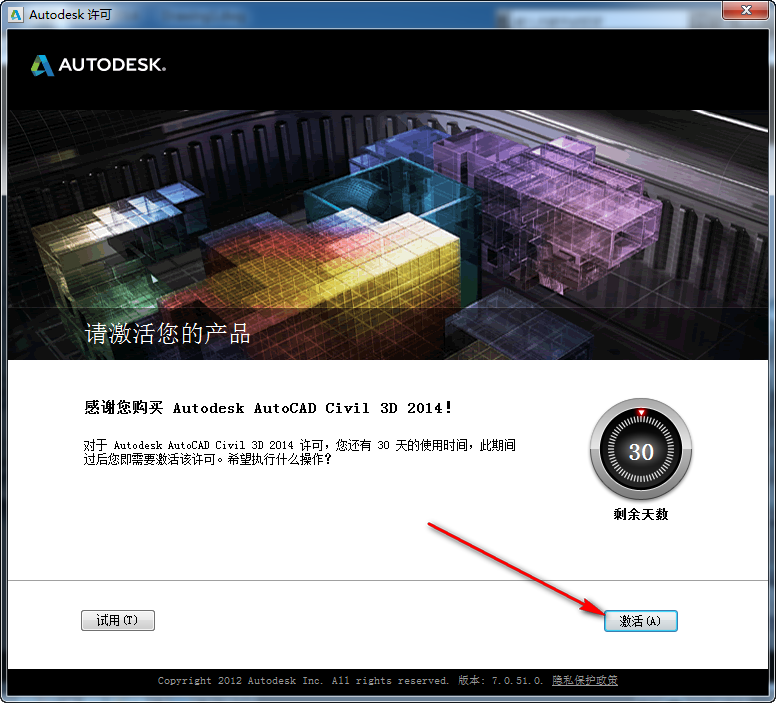Click the Copyright 2012 Autodesk Inc. text
Screen dimensions: 776x703
pyautogui.click(x=240, y=681)
